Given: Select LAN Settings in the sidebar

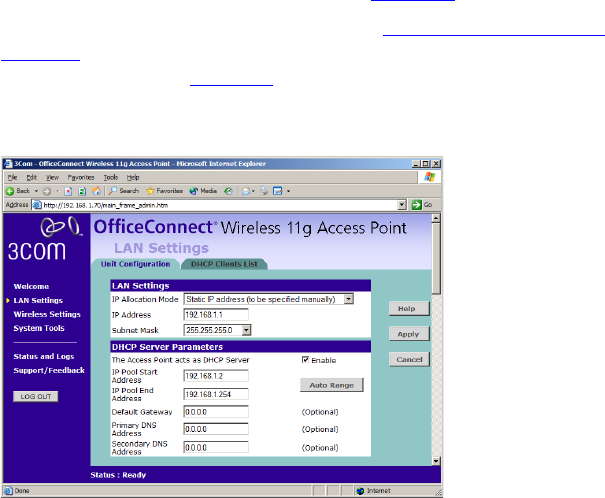Looking at the screenshot, I should point(38,300).
